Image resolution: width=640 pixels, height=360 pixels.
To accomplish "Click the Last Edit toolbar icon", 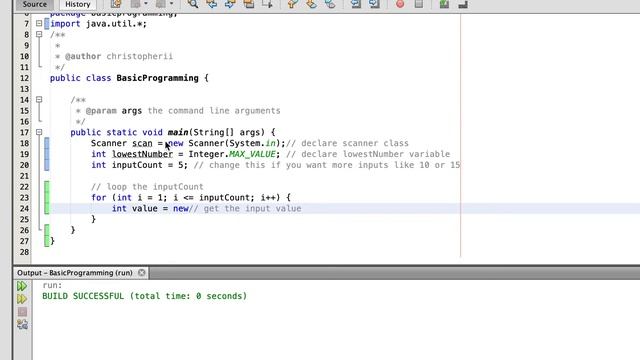I will 116,4.
